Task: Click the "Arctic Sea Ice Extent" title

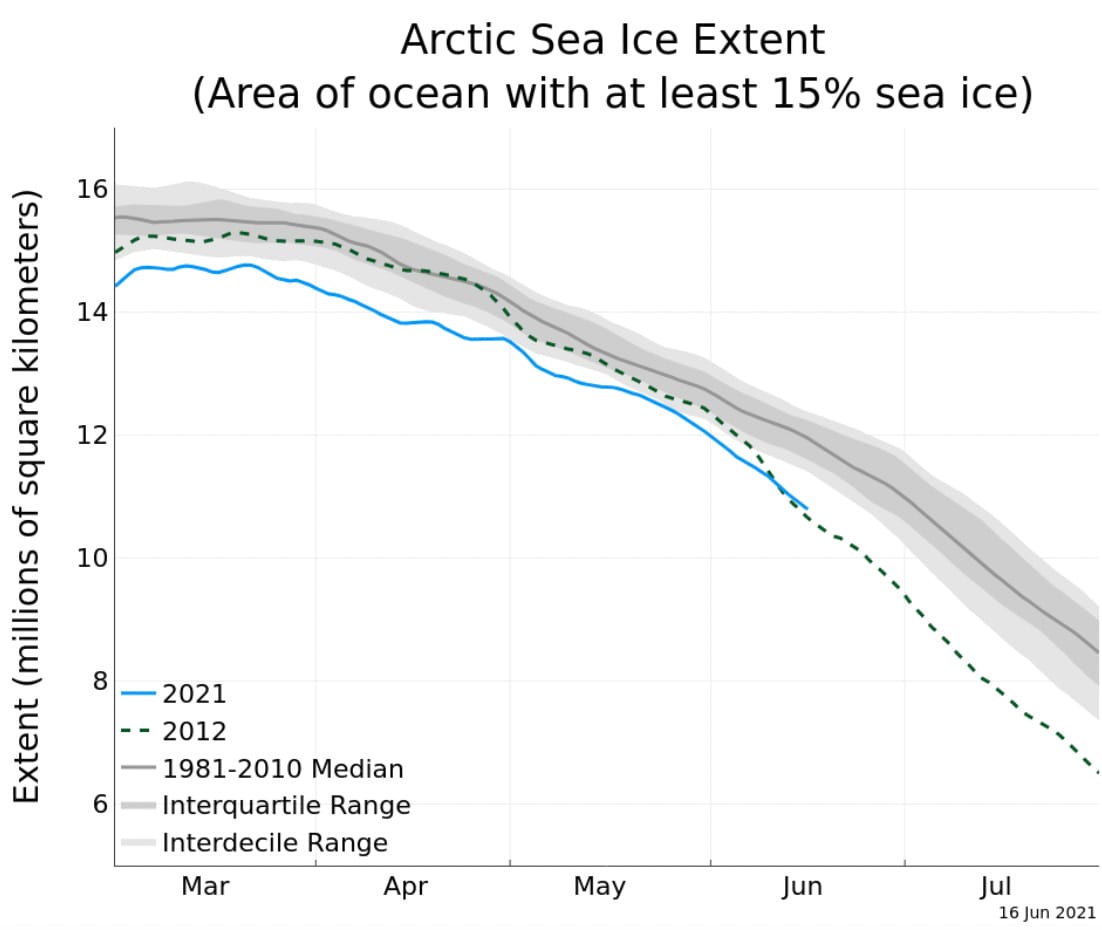Action: [x=612, y=40]
